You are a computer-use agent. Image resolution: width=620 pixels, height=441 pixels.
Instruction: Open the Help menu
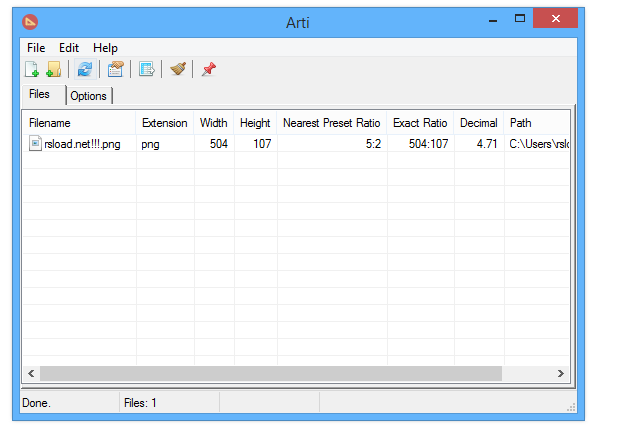tap(105, 48)
